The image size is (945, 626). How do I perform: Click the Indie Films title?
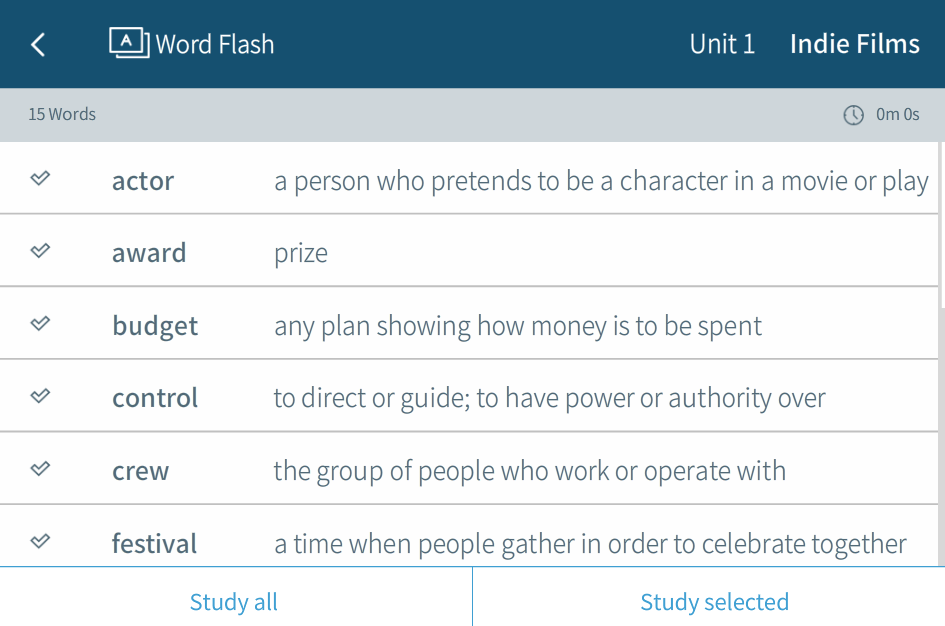click(x=854, y=44)
